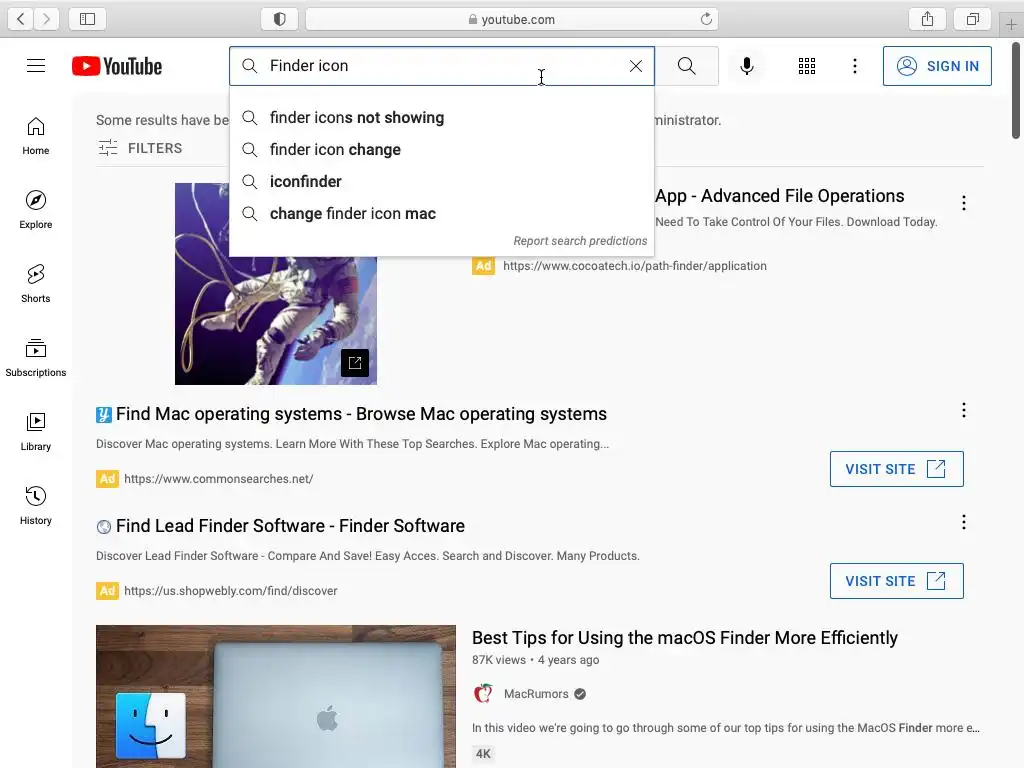Go forward with Safari's forward arrow
This screenshot has width=1024, height=768.
pyautogui.click(x=46, y=19)
